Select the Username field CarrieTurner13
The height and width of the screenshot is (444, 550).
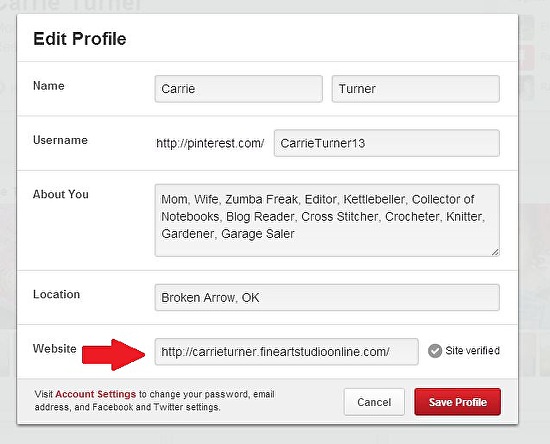387,143
